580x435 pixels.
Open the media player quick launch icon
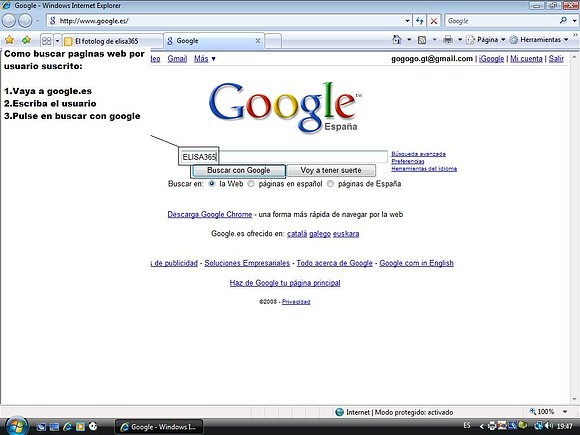click(80, 426)
